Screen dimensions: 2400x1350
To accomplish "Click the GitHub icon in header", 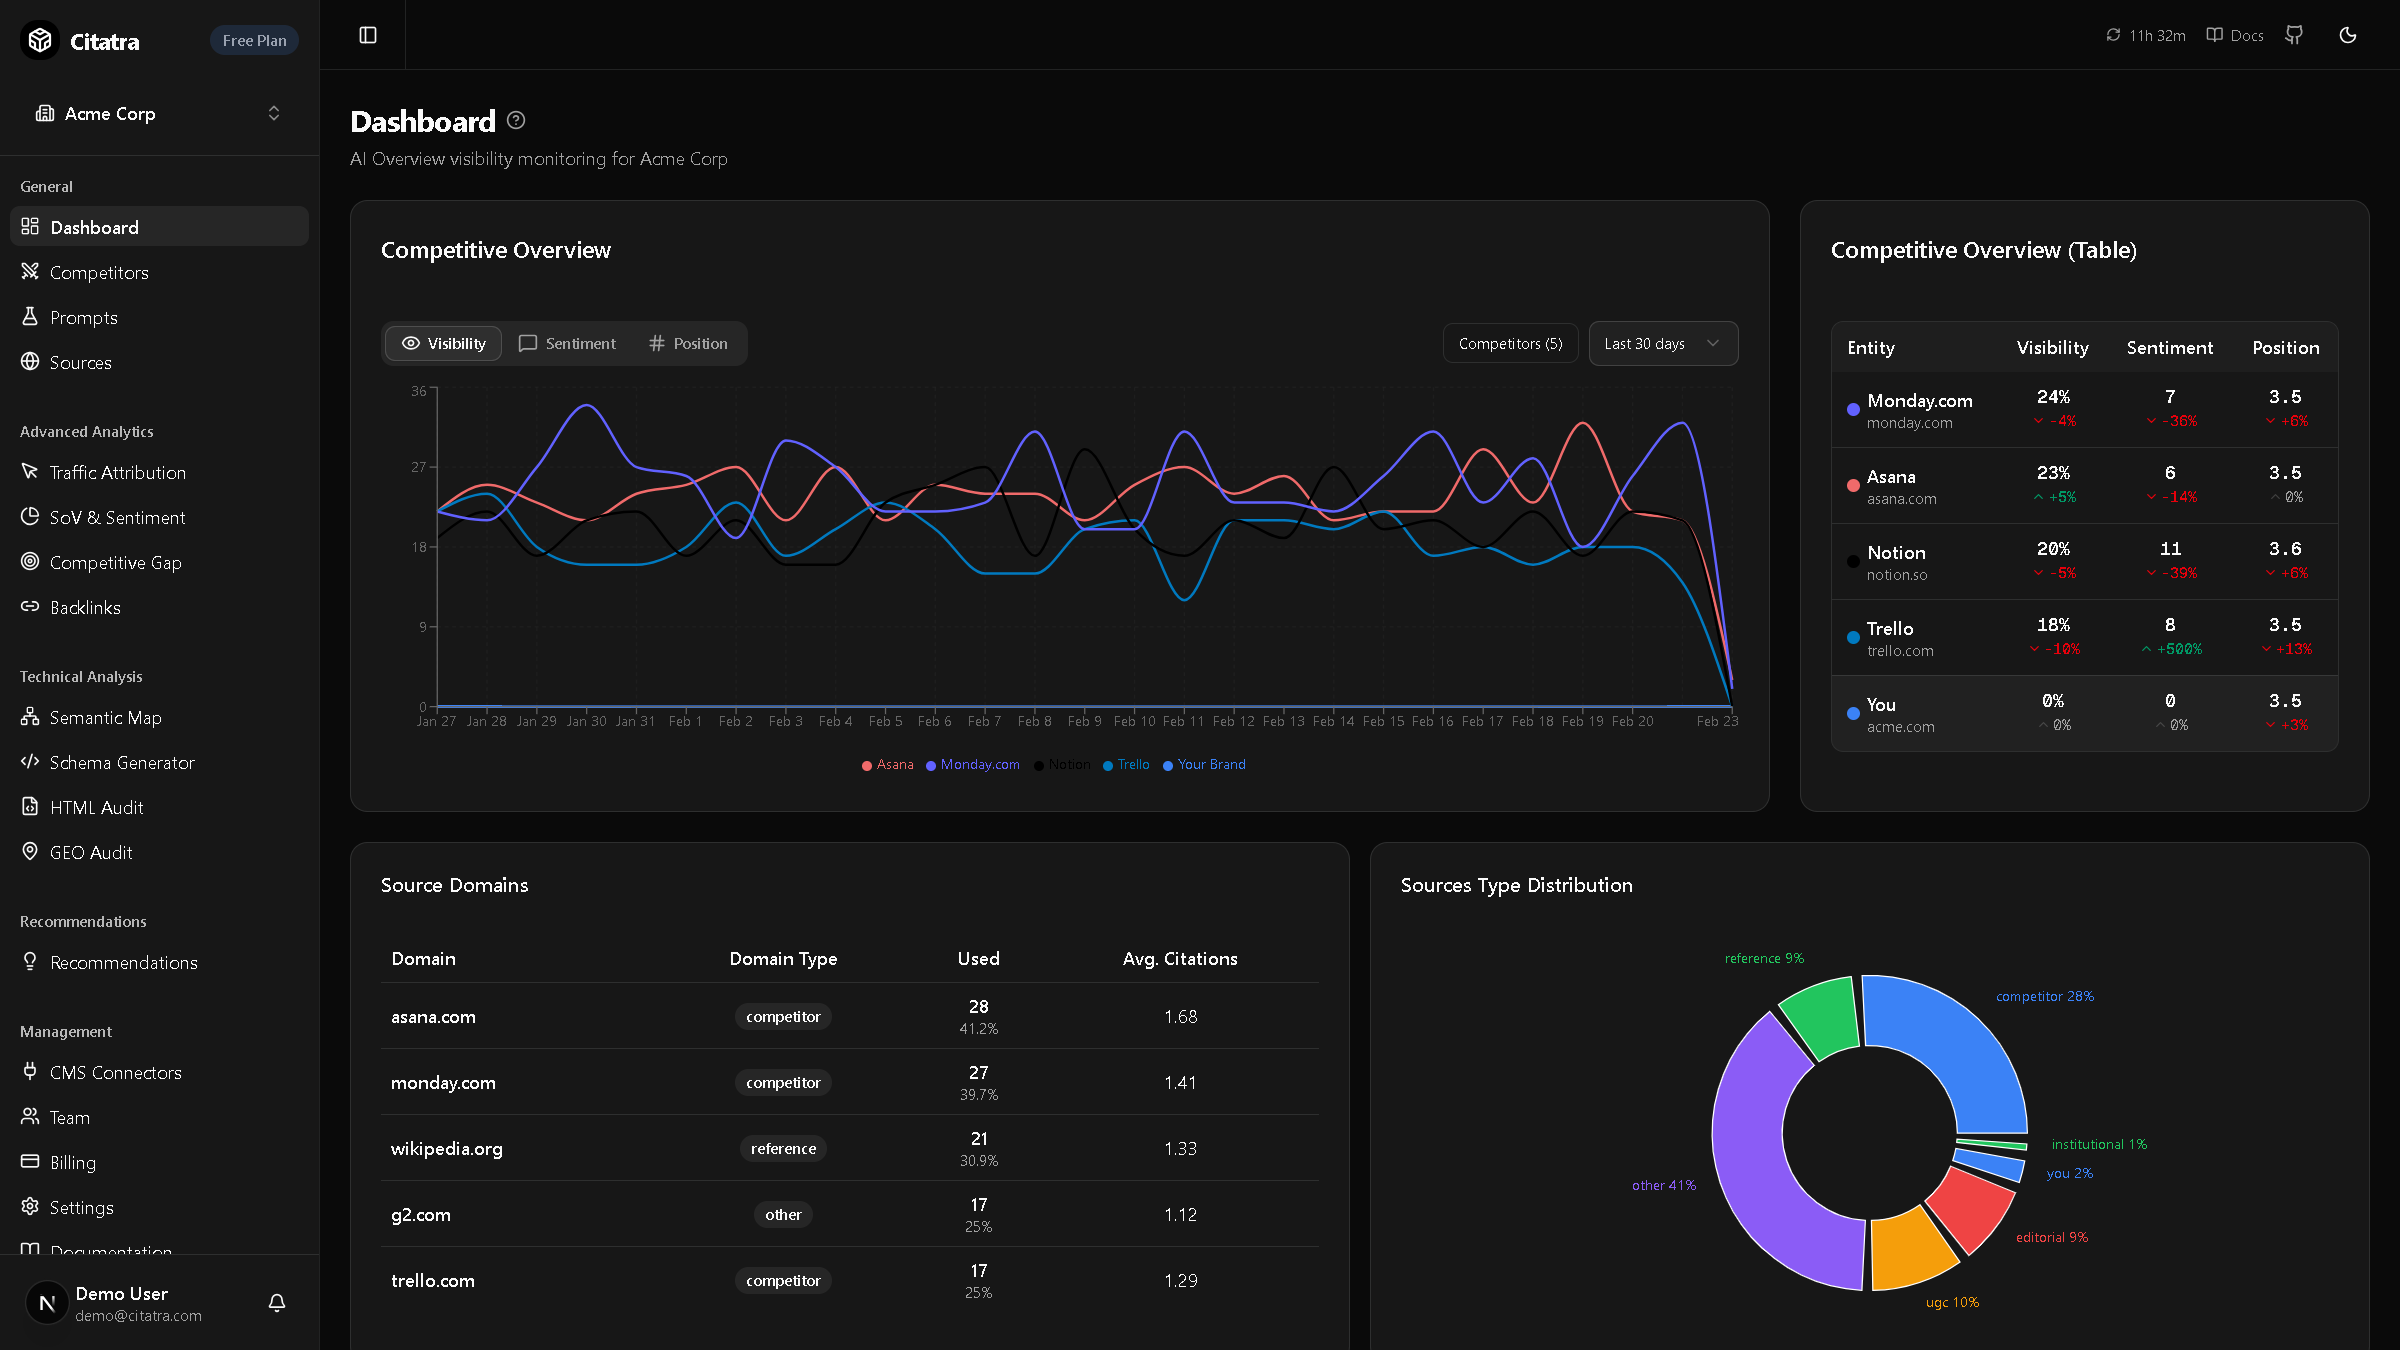I will [2294, 36].
